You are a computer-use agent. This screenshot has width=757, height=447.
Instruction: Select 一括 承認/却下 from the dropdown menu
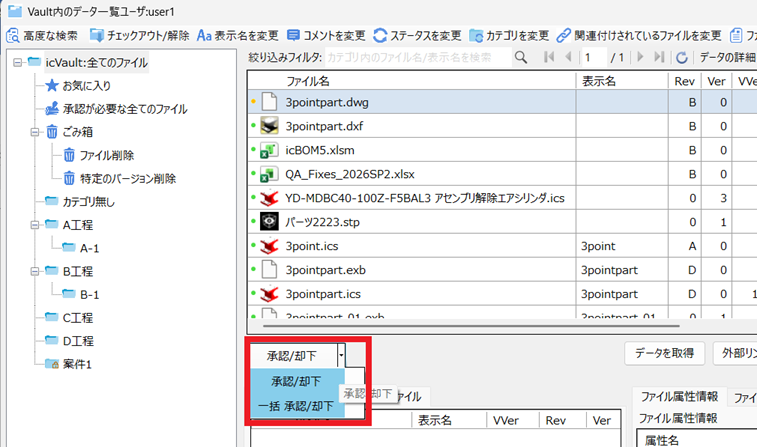pos(296,405)
